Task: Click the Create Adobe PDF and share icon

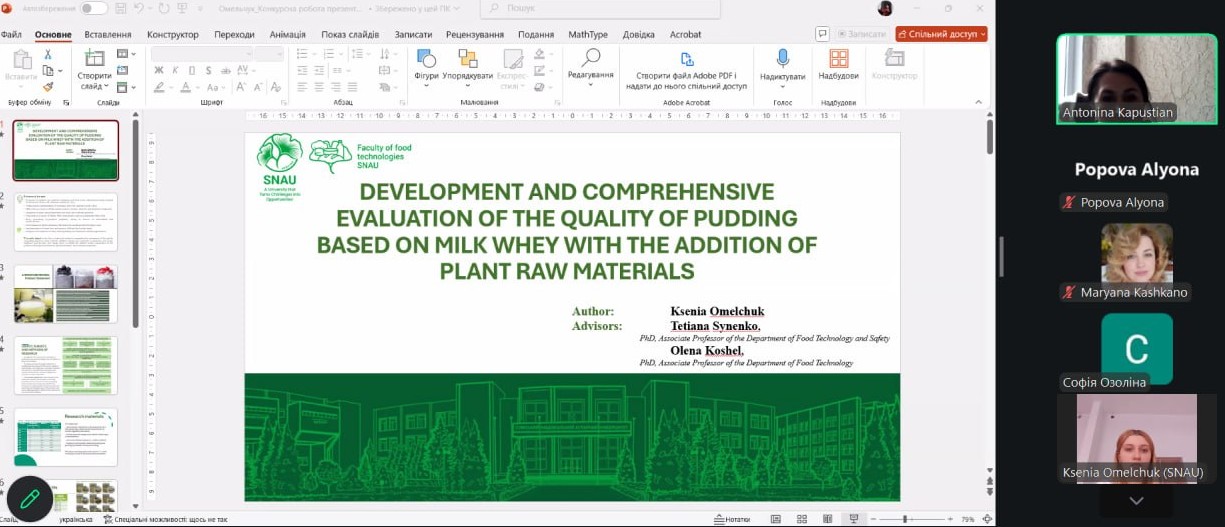Action: [686, 59]
